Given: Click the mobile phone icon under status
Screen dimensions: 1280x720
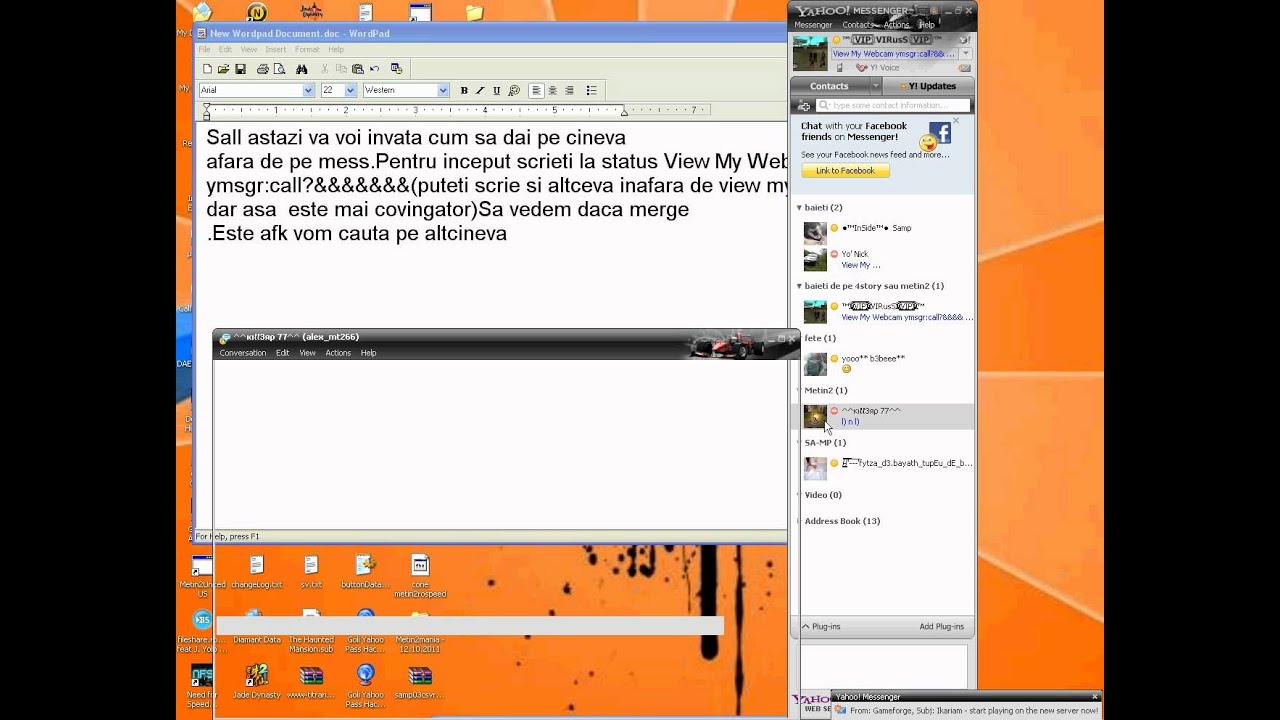Looking at the screenshot, I should [840, 68].
